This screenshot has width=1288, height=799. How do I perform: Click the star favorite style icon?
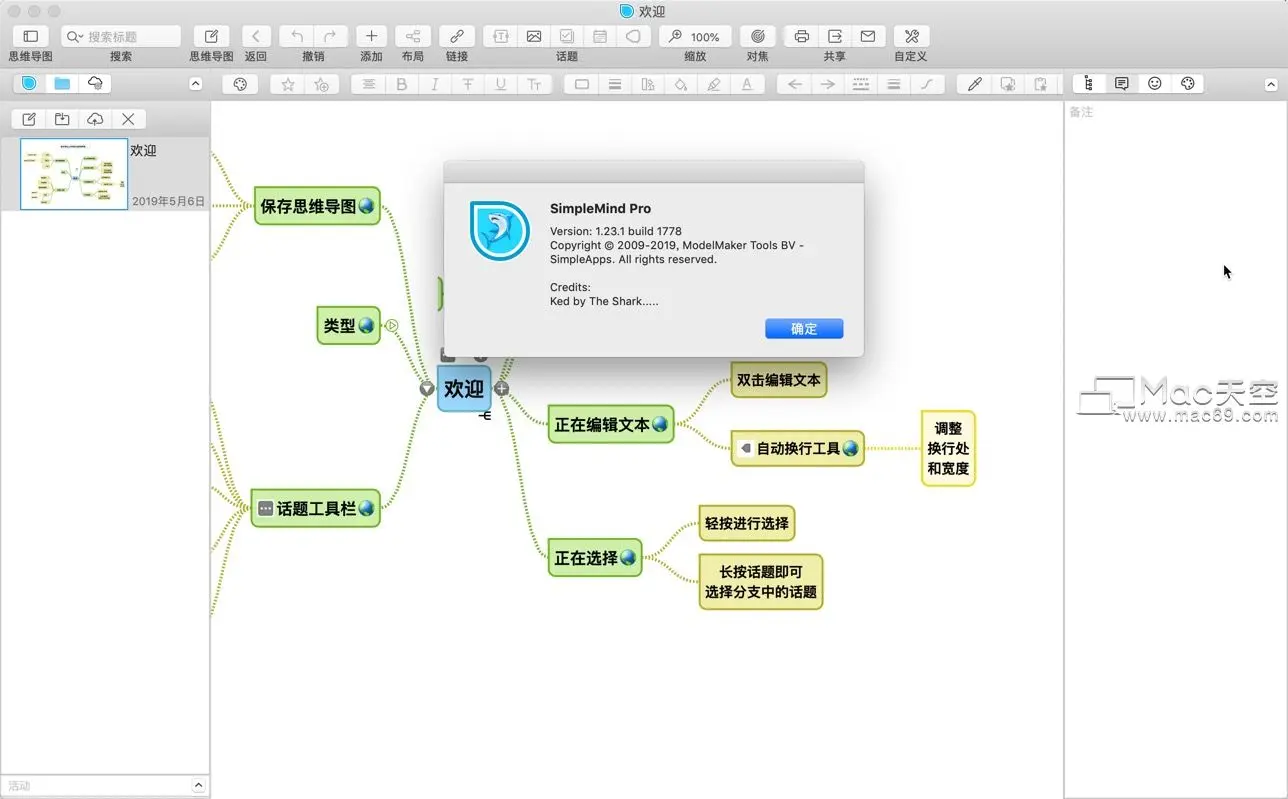click(x=288, y=84)
